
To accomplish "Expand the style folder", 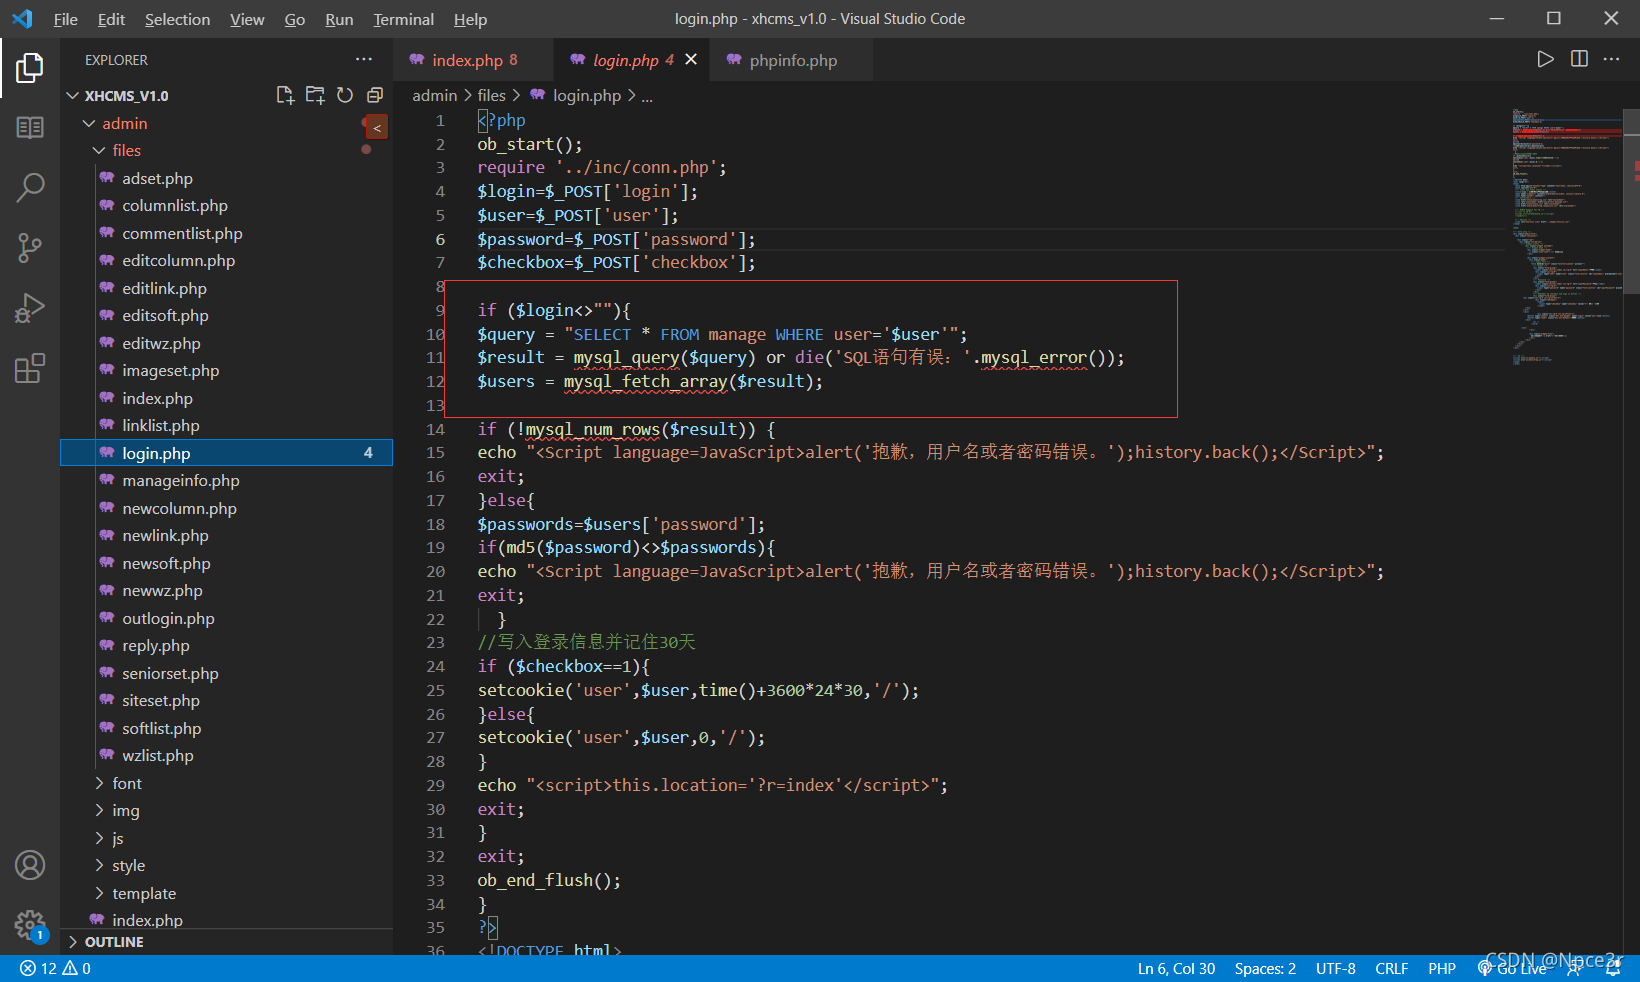I will 226,865.
